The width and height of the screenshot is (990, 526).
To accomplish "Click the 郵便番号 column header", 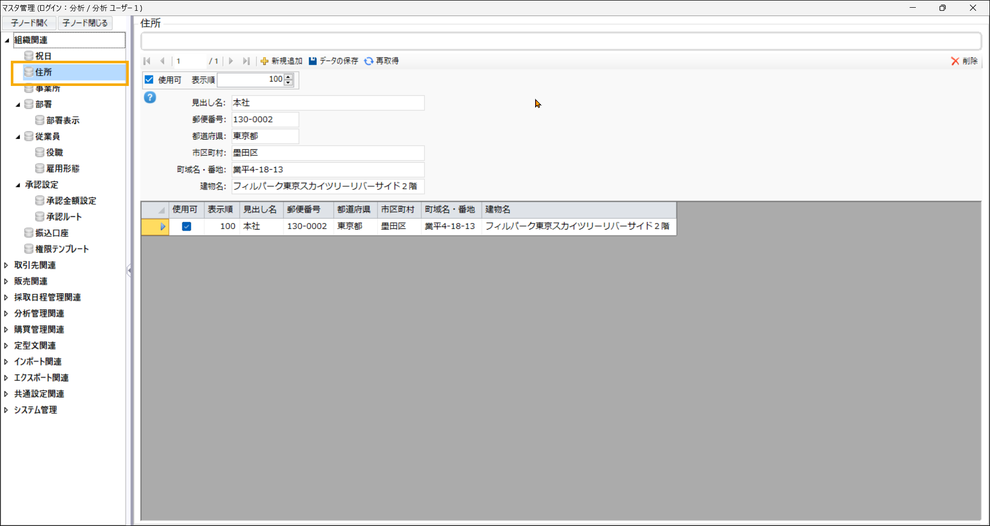I will click(308, 210).
